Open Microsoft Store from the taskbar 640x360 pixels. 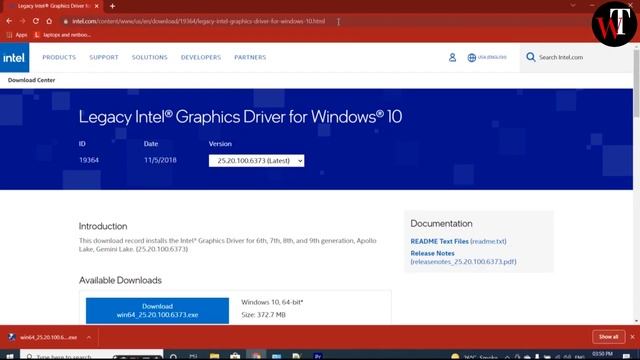click(x=235, y=356)
